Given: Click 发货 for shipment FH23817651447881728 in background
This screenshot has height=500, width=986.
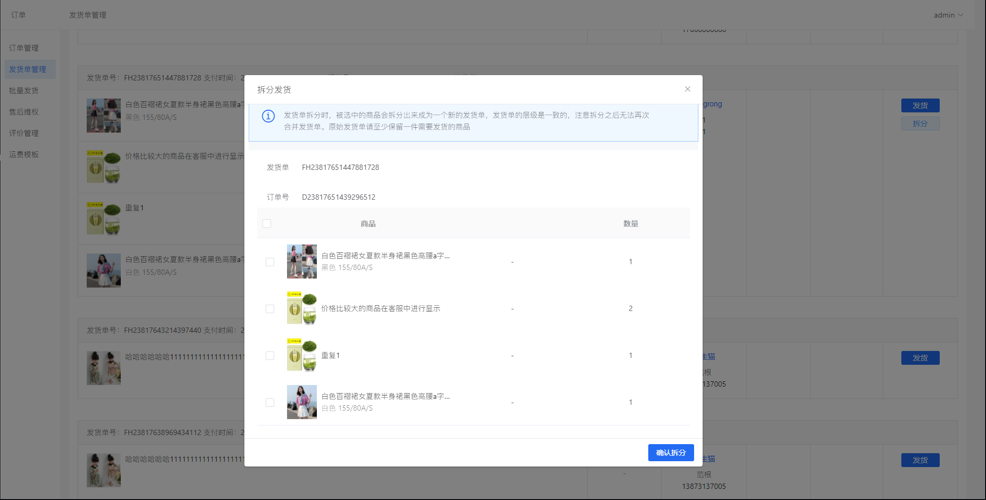Looking at the screenshot, I should click(x=920, y=106).
